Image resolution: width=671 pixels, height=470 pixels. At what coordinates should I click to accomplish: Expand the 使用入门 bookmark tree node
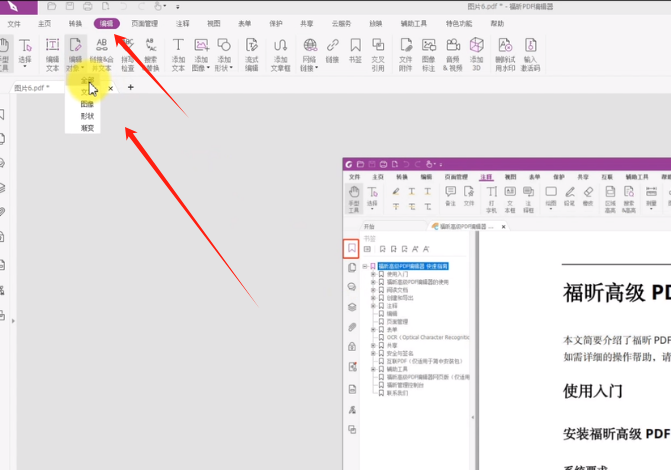point(372,274)
